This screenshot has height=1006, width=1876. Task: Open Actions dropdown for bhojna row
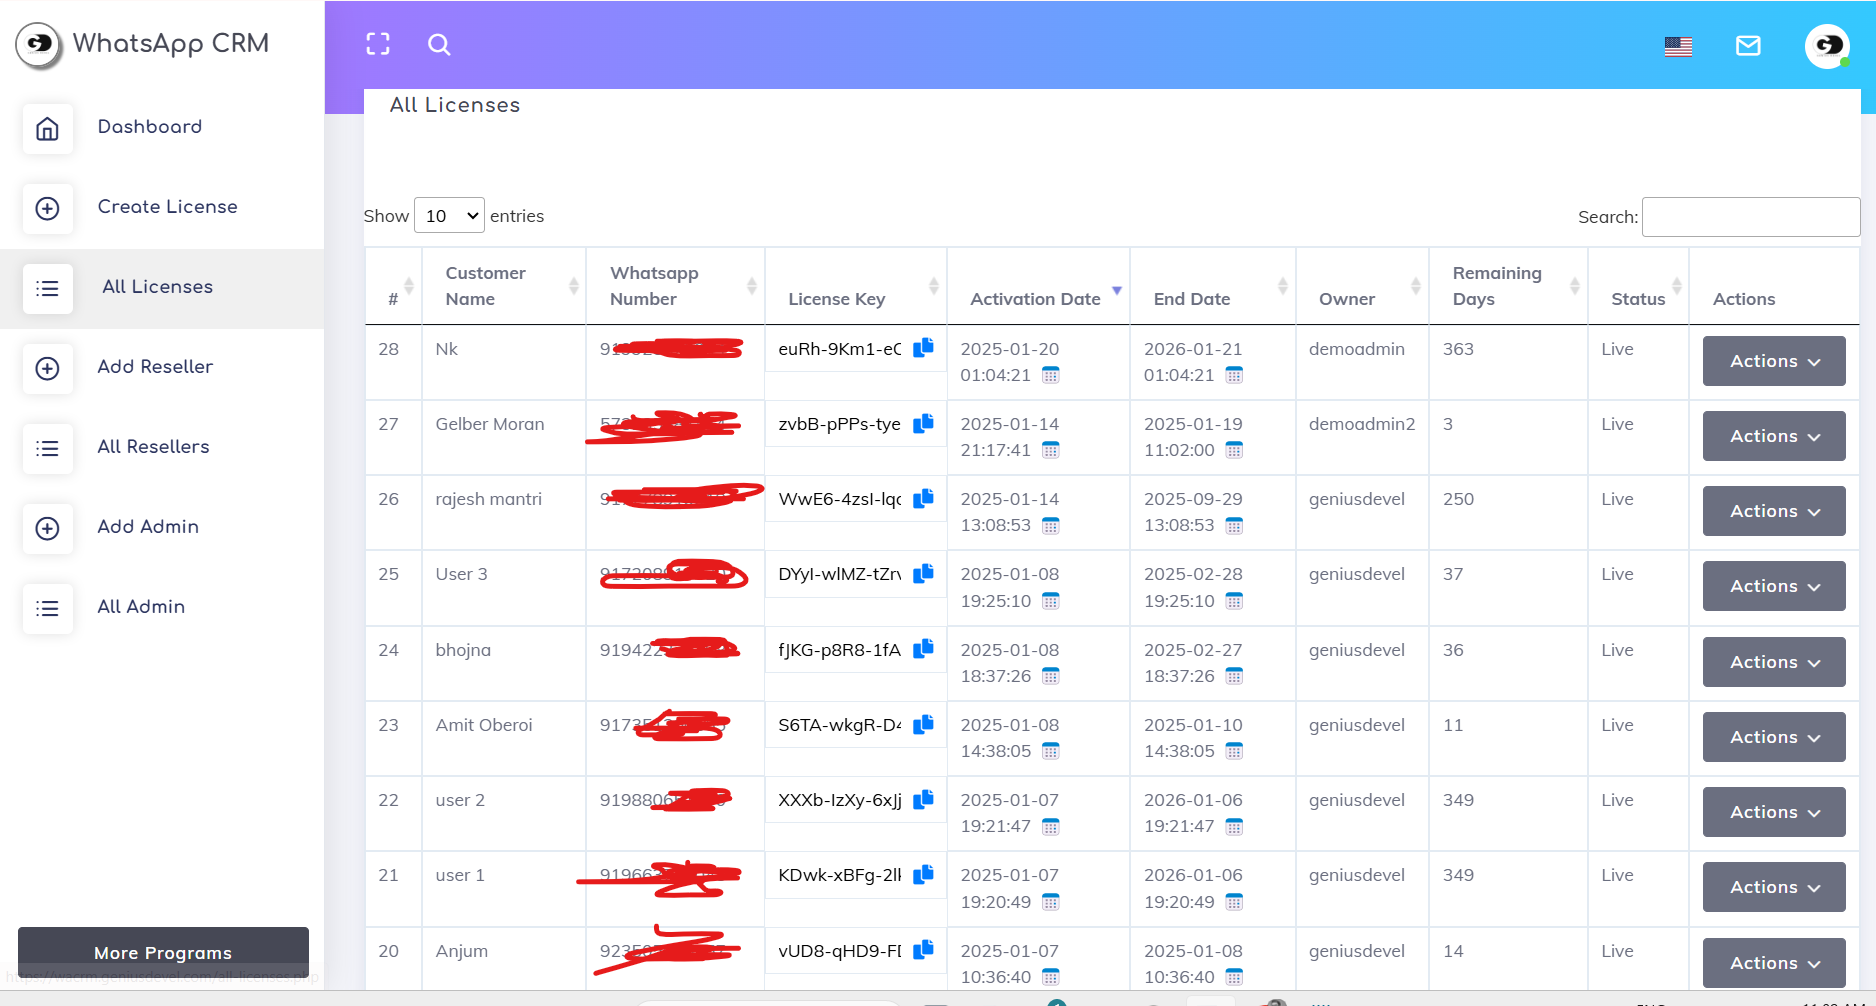click(x=1774, y=662)
